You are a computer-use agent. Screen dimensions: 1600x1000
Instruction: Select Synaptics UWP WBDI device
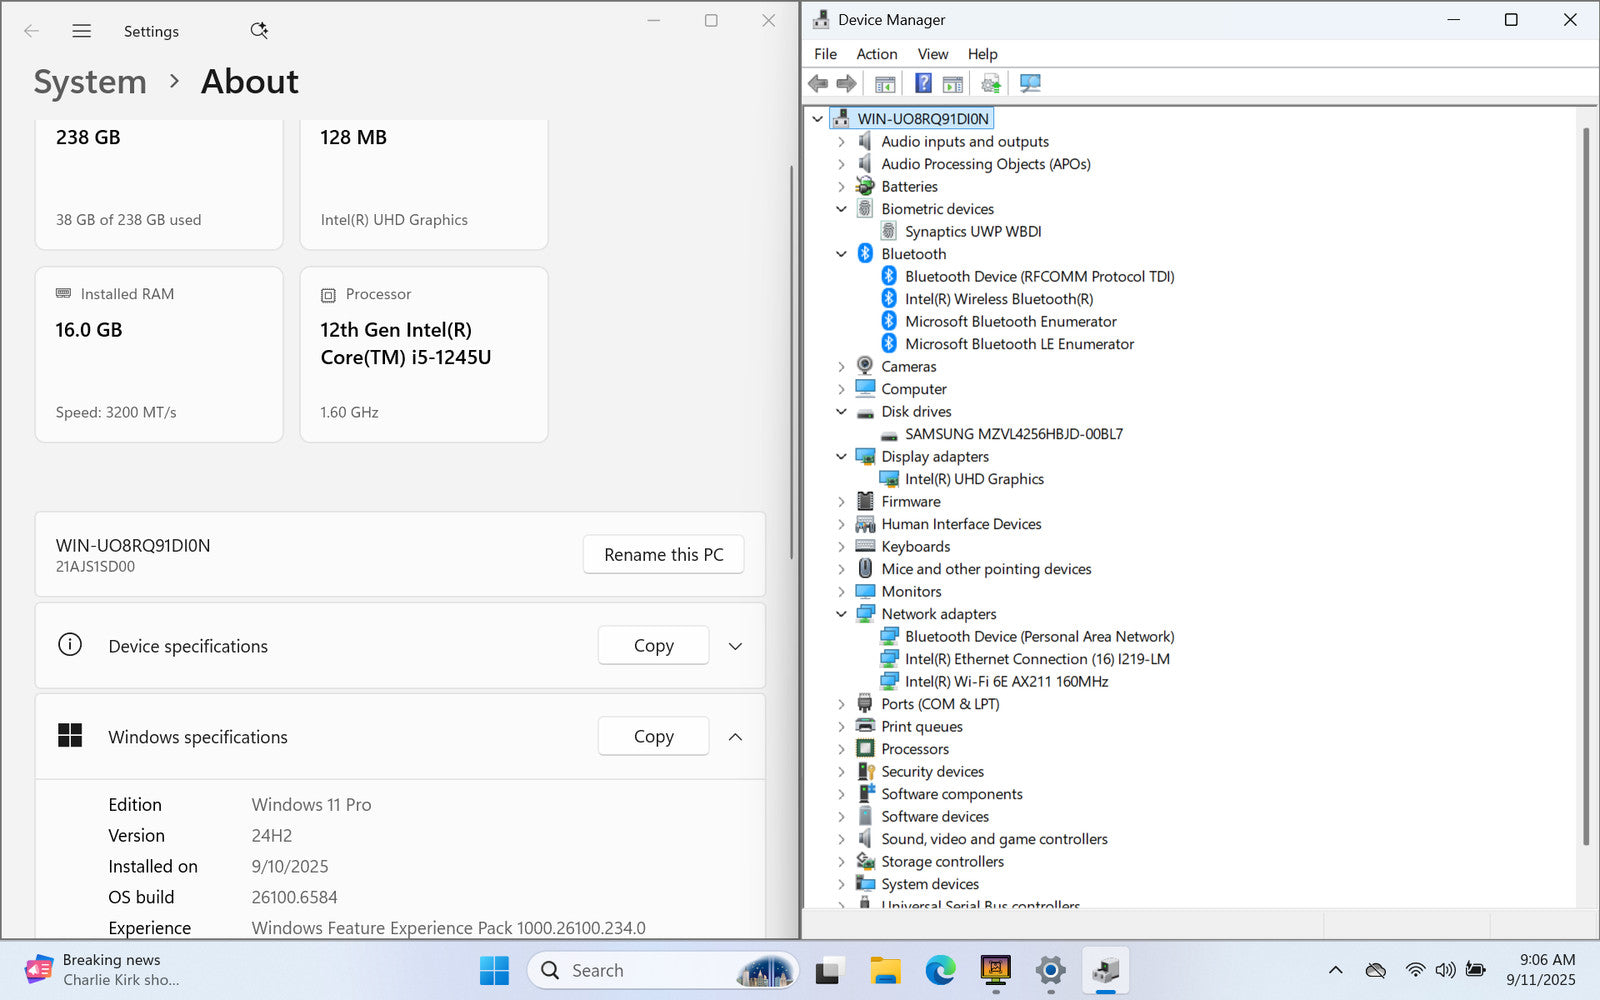click(x=973, y=232)
